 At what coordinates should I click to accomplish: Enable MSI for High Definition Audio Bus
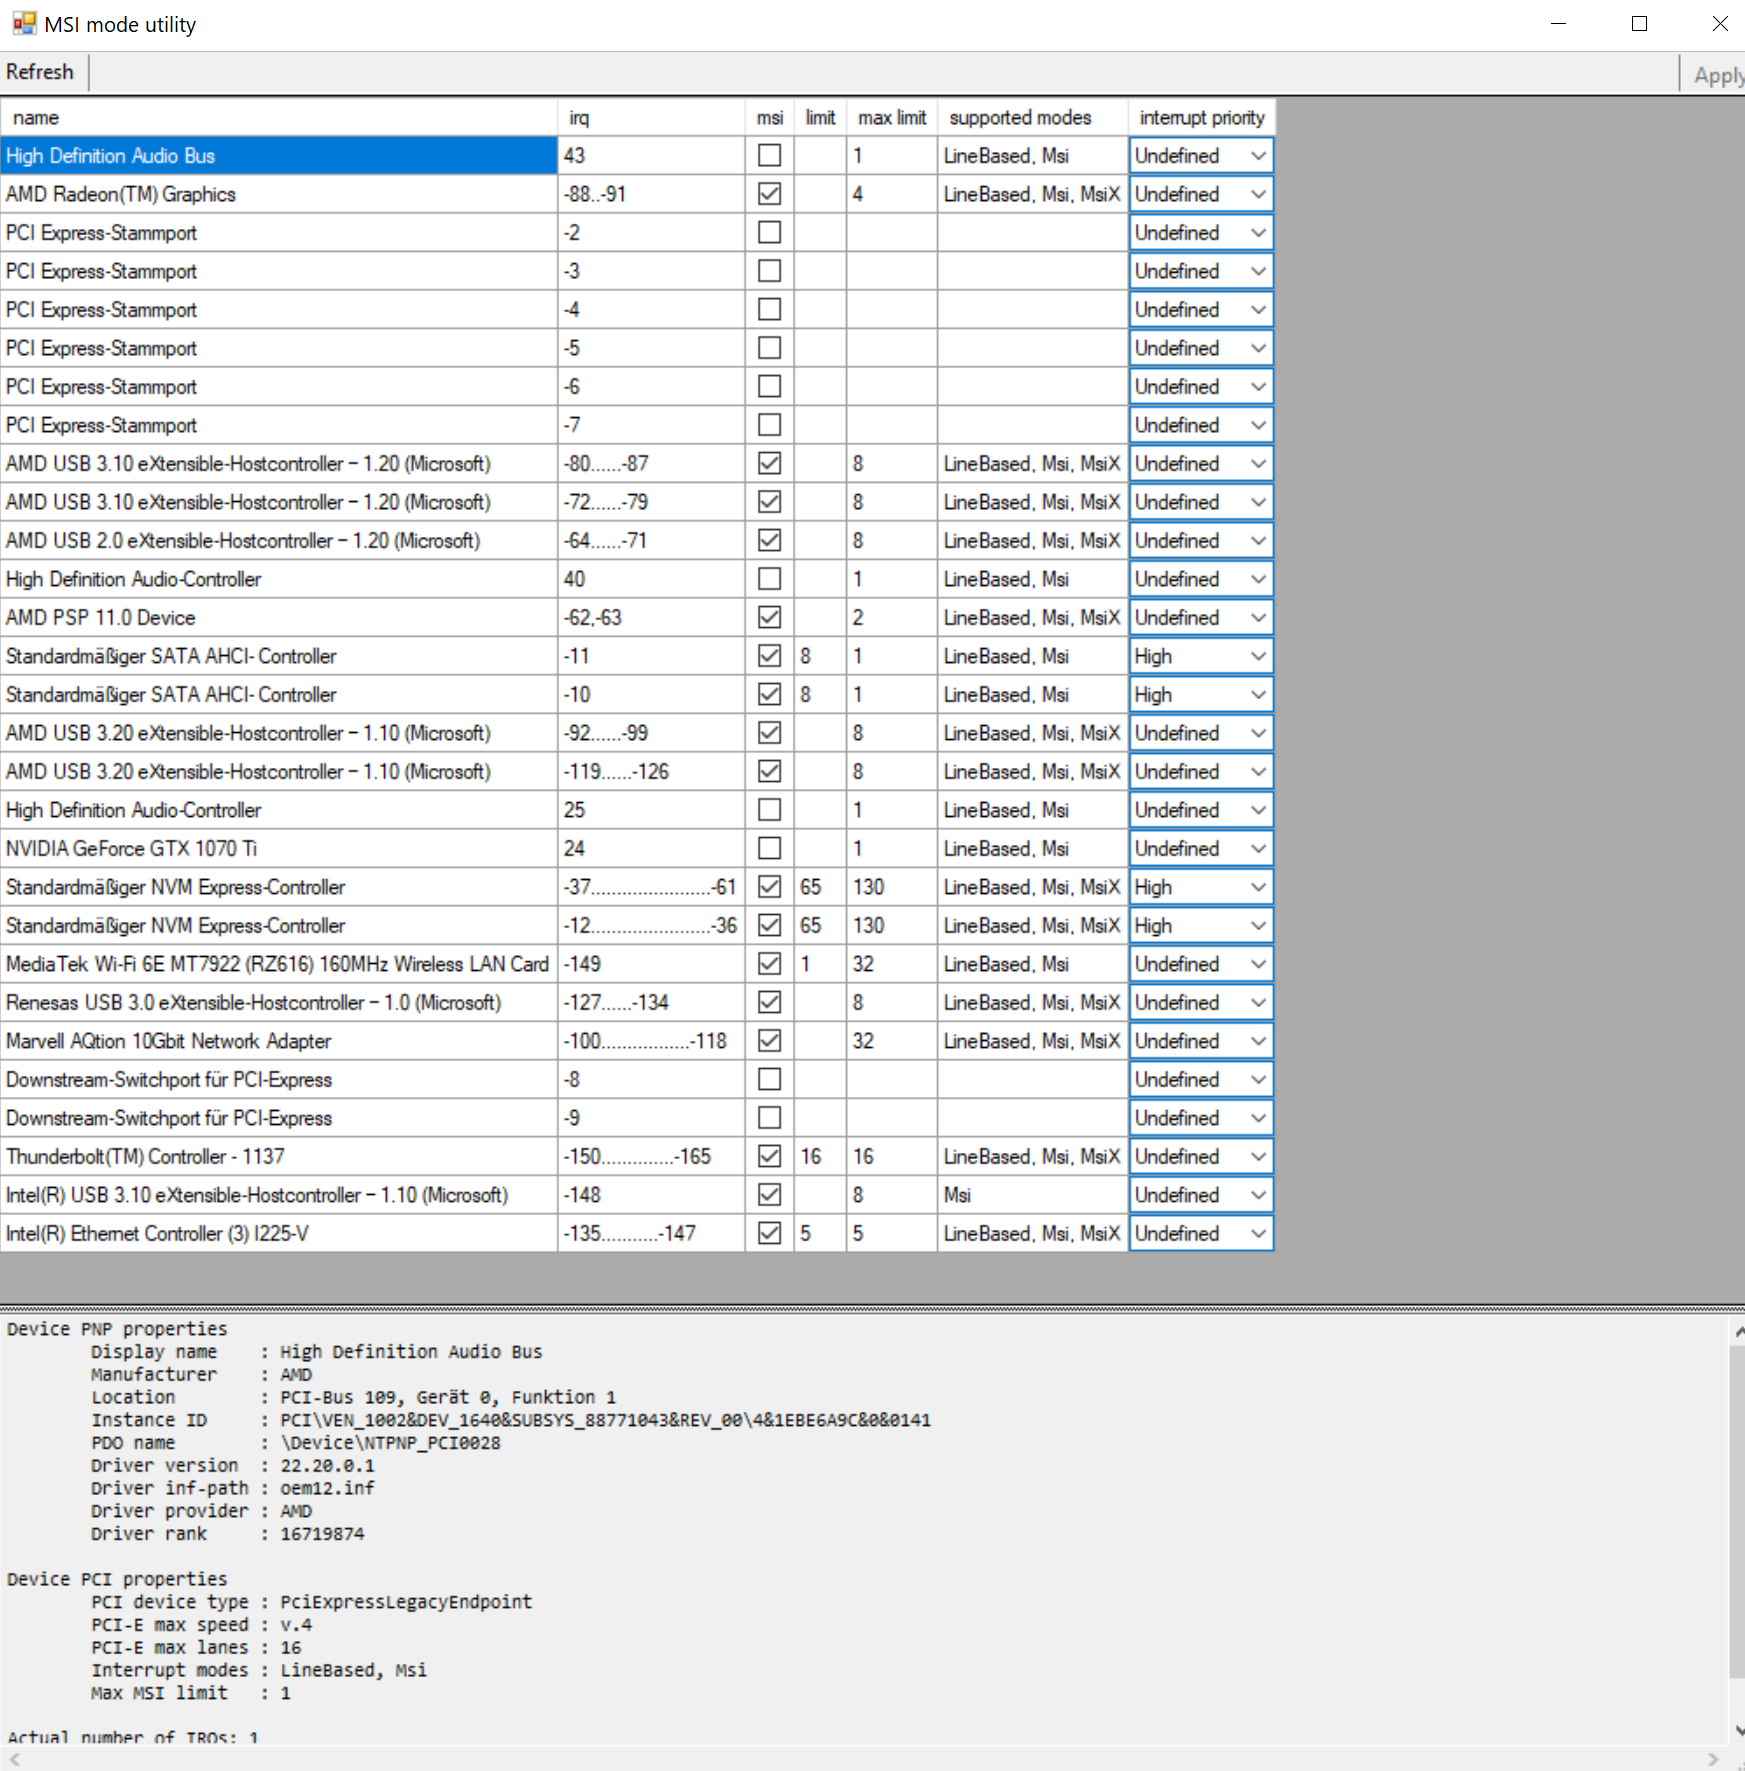769,156
